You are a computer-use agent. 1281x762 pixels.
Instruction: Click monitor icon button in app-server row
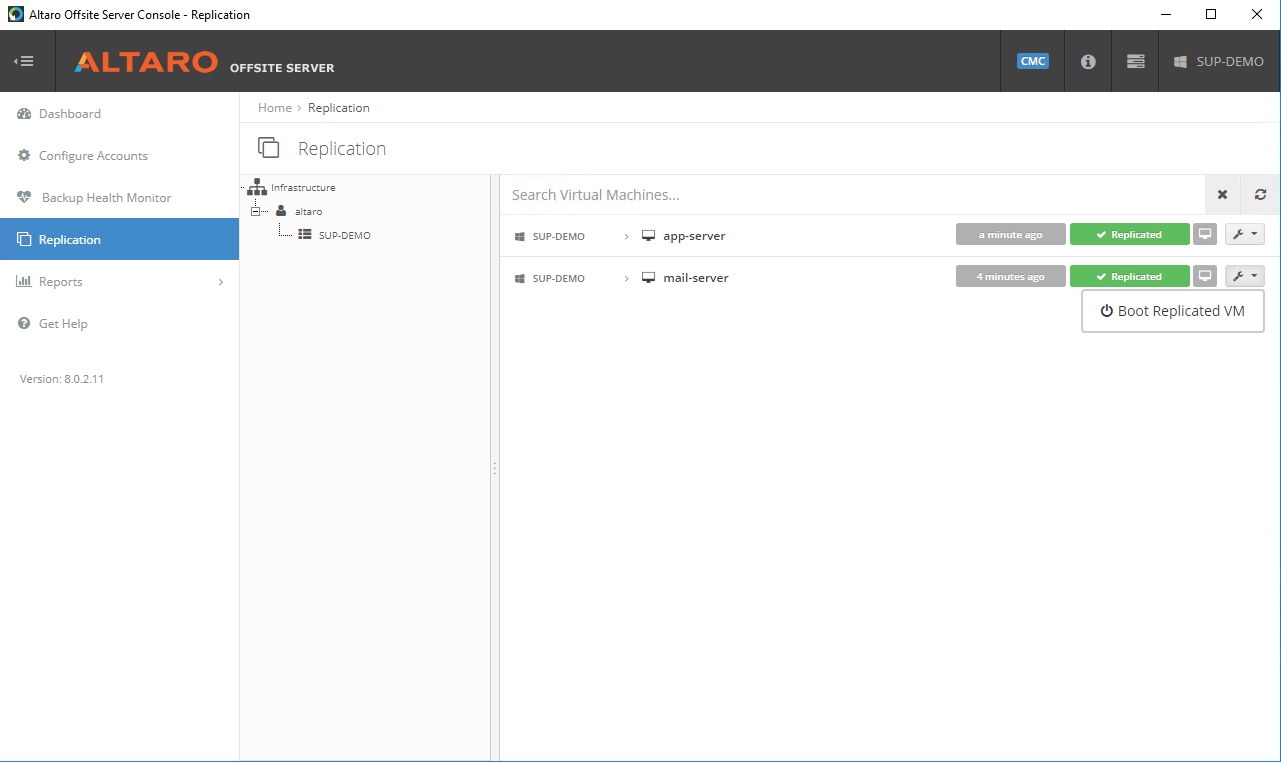tap(1205, 234)
